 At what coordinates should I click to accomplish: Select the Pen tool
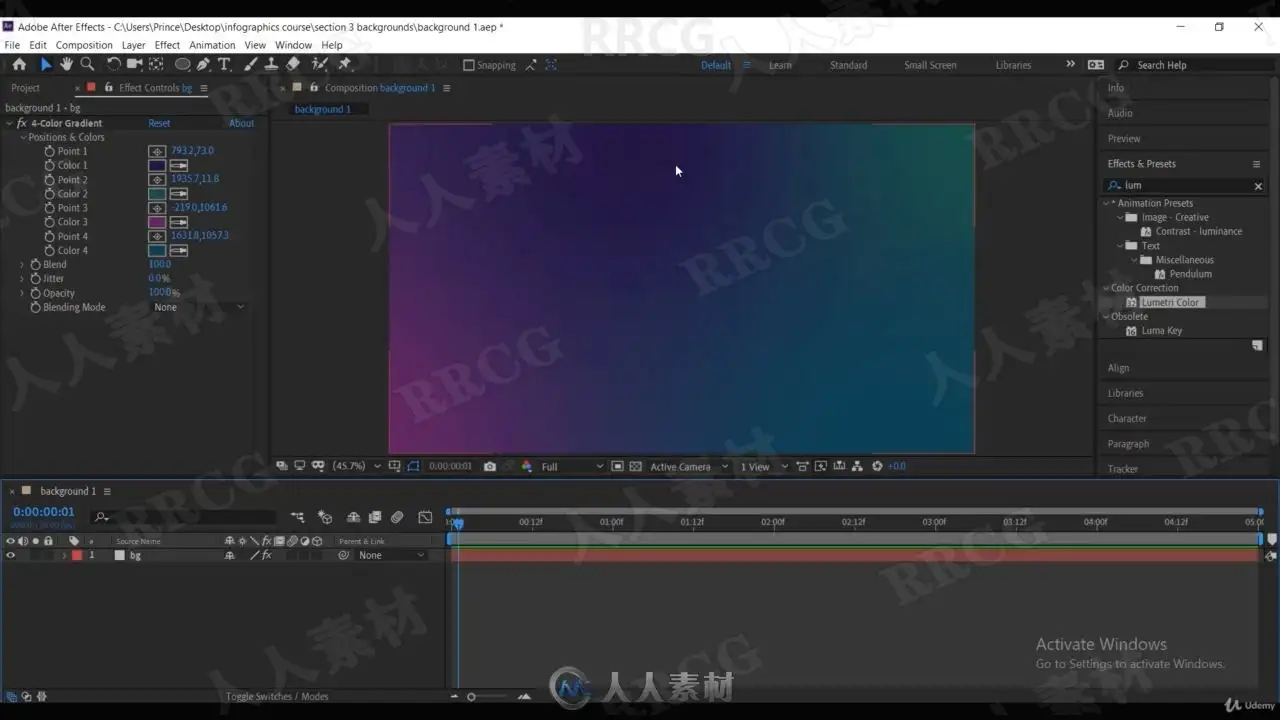click(x=203, y=64)
